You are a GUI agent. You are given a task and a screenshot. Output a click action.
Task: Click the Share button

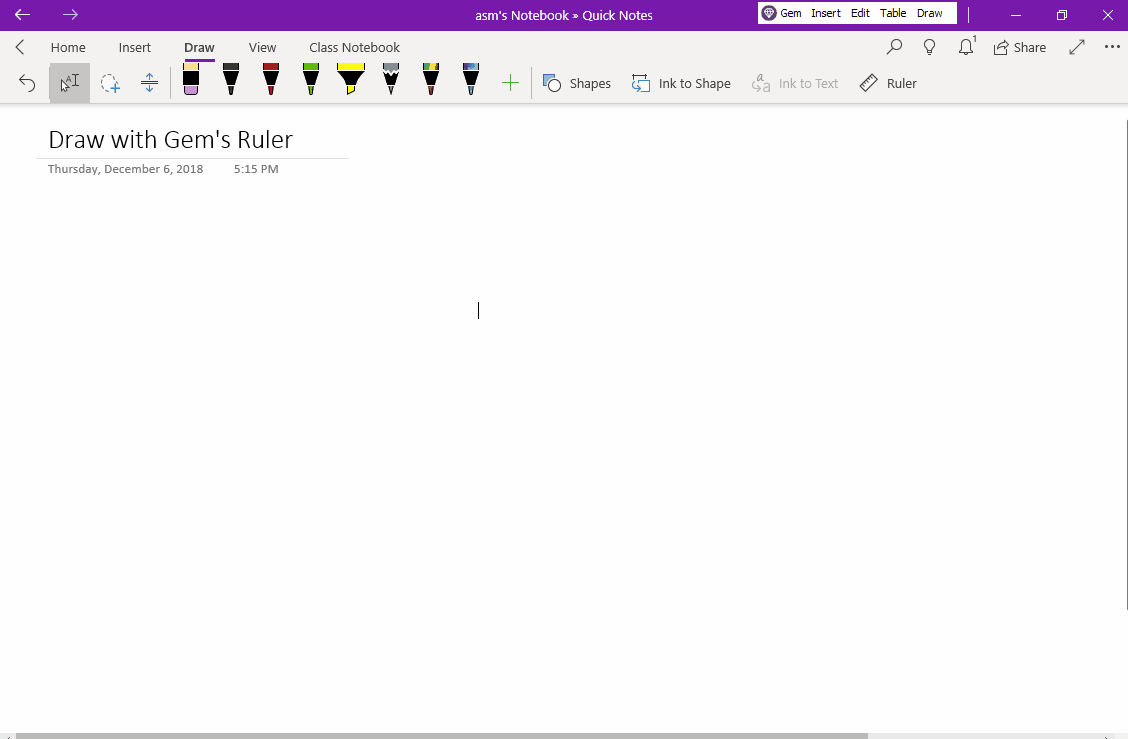1020,47
